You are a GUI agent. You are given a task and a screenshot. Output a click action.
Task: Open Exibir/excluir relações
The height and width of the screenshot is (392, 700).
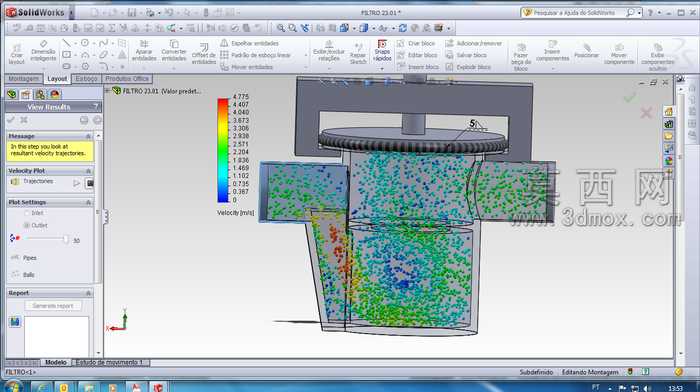329,51
